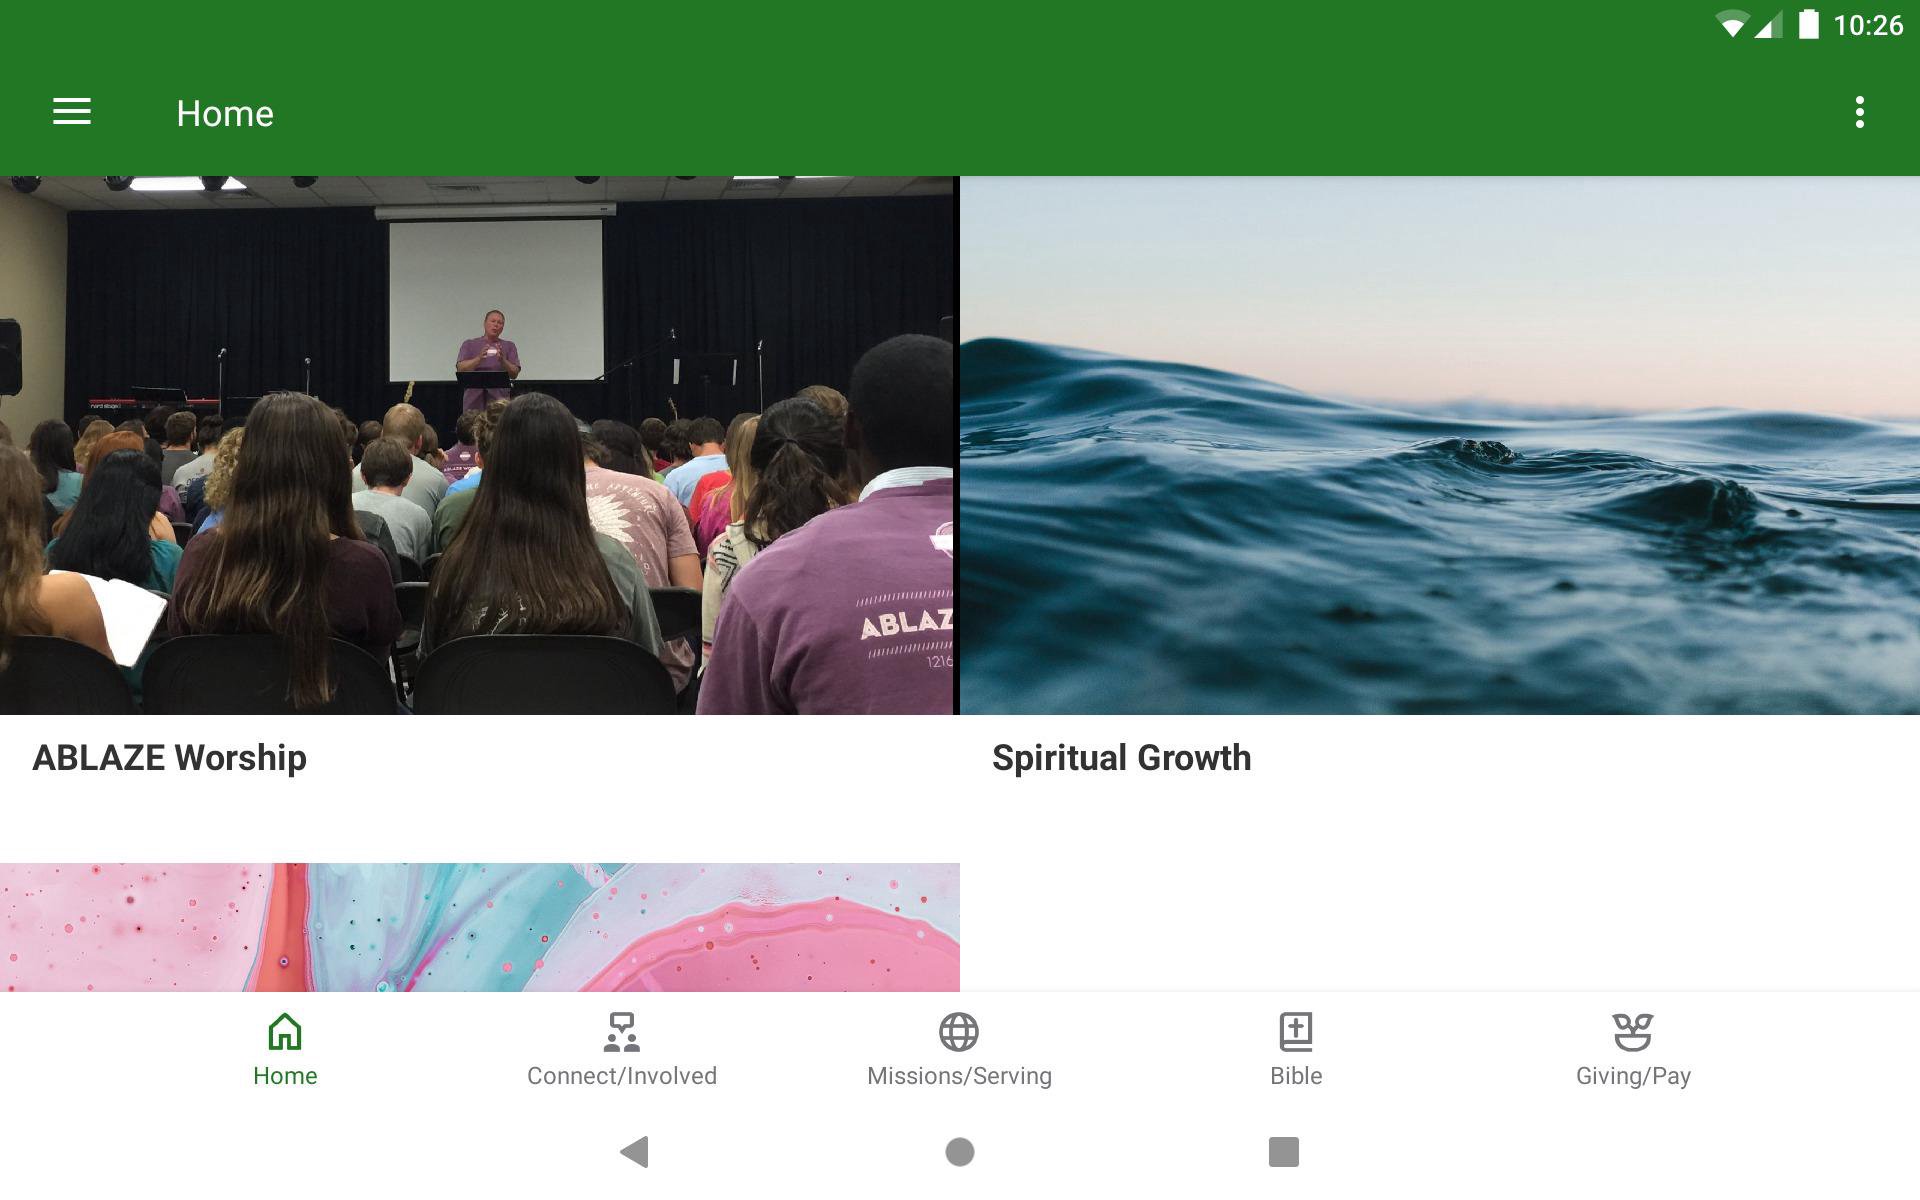Switch to the Connect/Involved tab label
The height and width of the screenshot is (1200, 1920).
click(x=622, y=1076)
